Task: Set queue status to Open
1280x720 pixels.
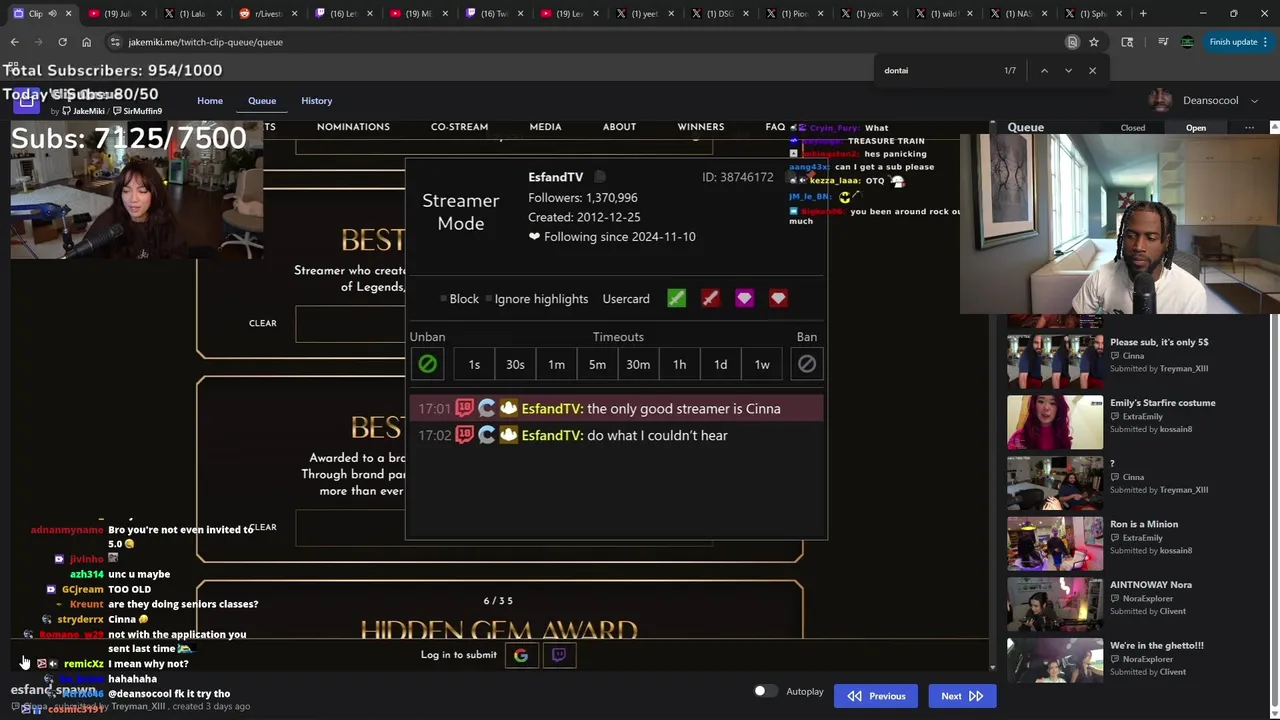Action: pyautogui.click(x=1196, y=128)
